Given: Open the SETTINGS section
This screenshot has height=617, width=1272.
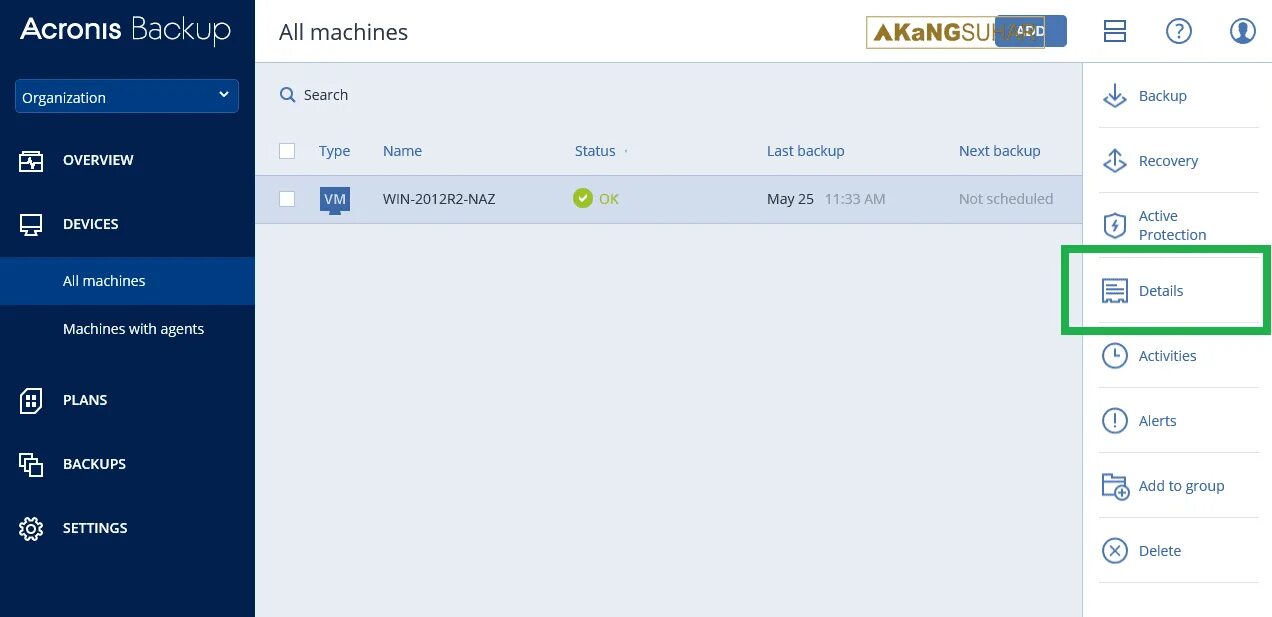Looking at the screenshot, I should (95, 528).
